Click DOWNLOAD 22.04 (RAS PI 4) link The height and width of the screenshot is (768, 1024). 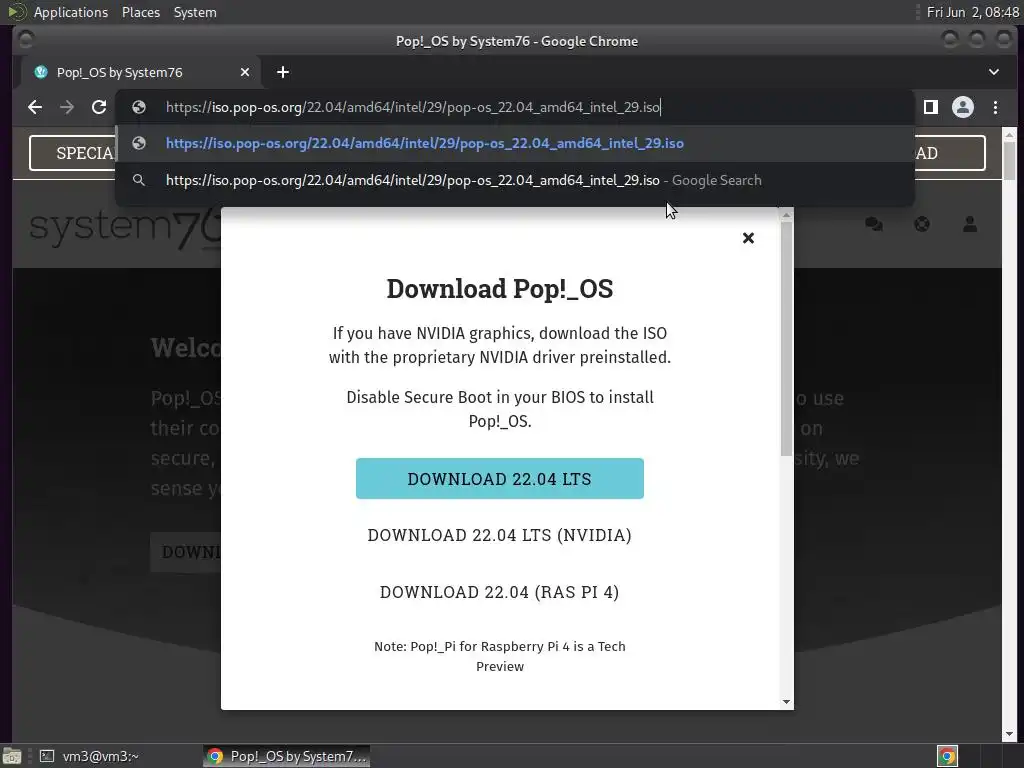[500, 592]
